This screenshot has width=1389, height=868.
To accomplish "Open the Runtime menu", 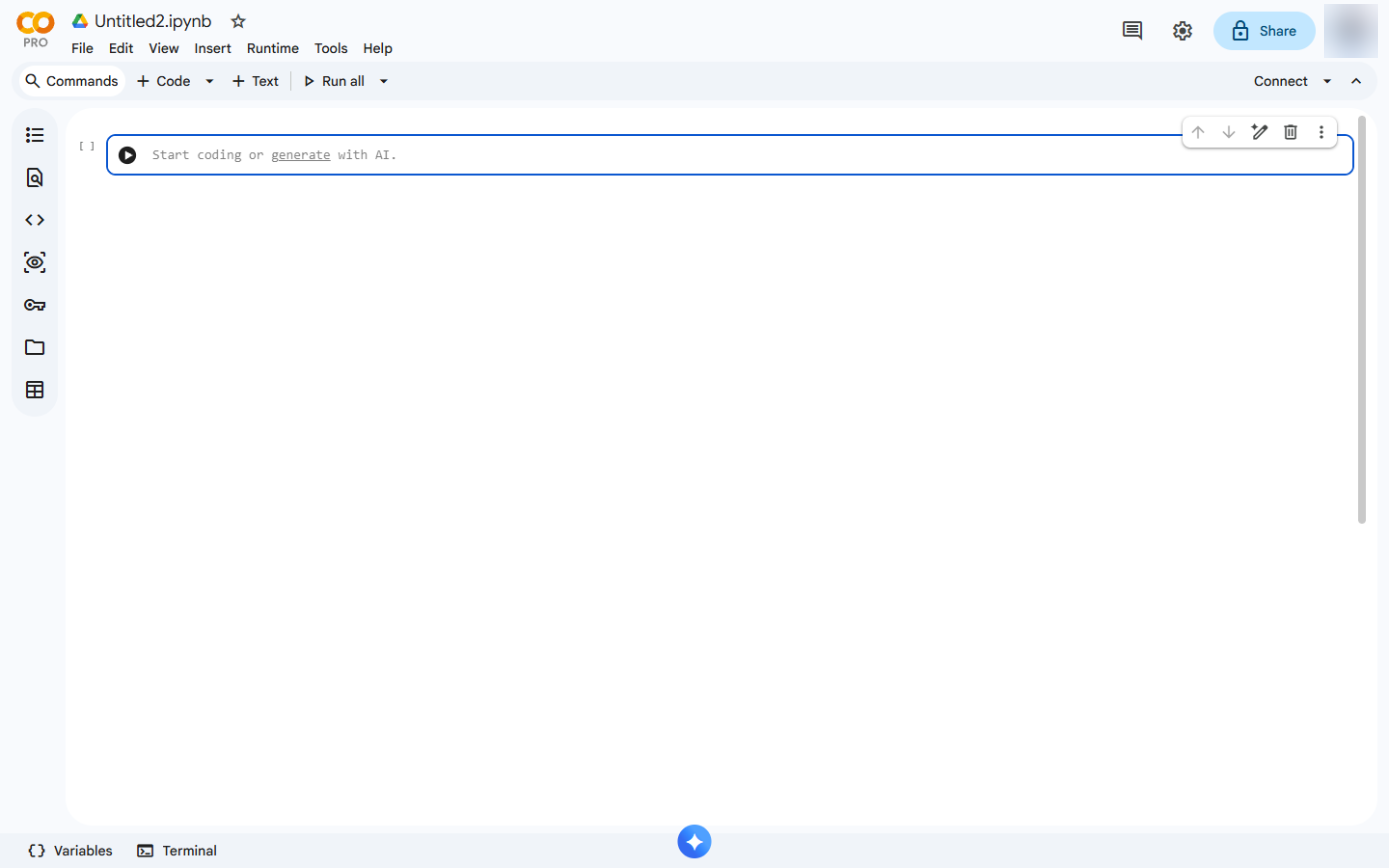I will [x=272, y=48].
